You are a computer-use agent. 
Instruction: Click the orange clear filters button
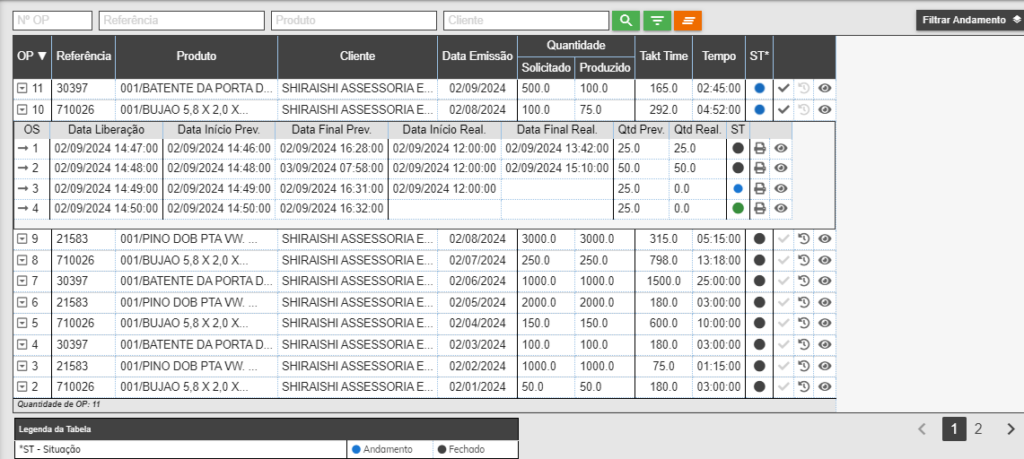coord(687,20)
